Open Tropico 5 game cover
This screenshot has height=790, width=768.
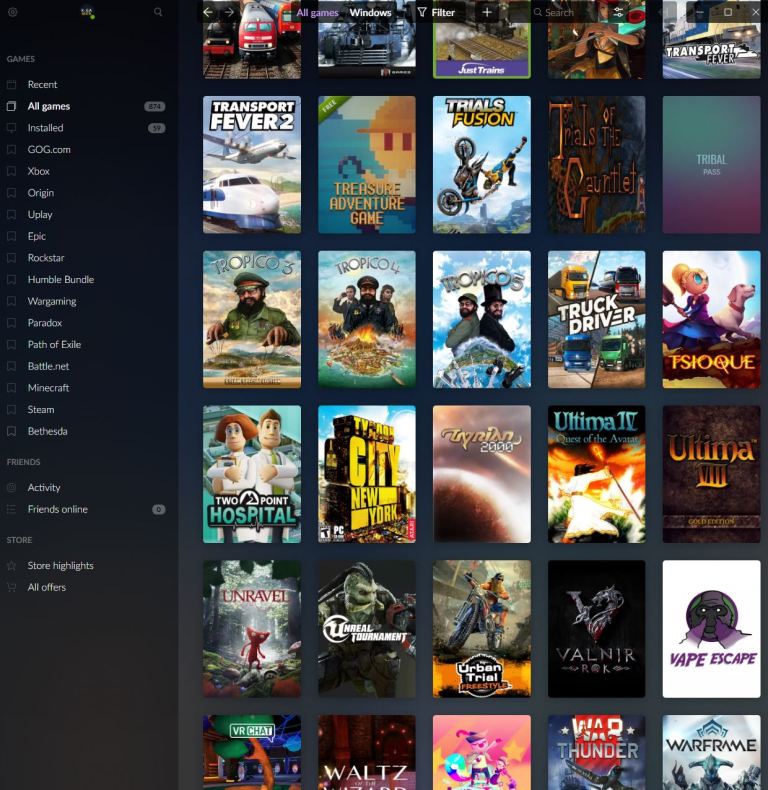coord(482,319)
